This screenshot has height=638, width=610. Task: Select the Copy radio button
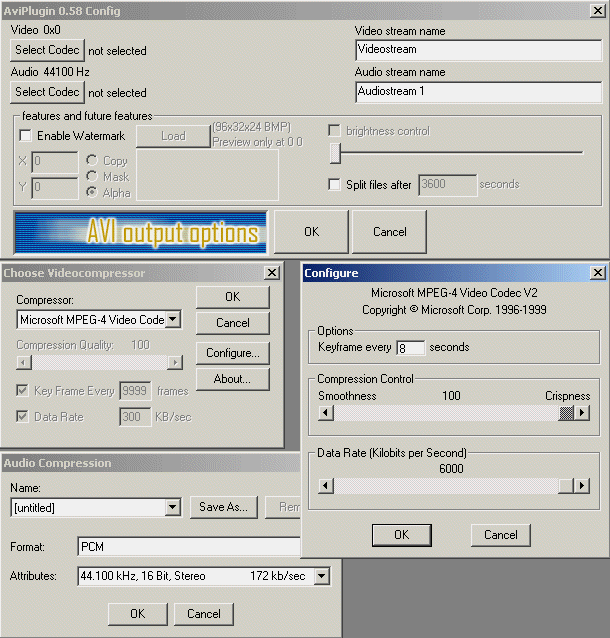(92, 160)
